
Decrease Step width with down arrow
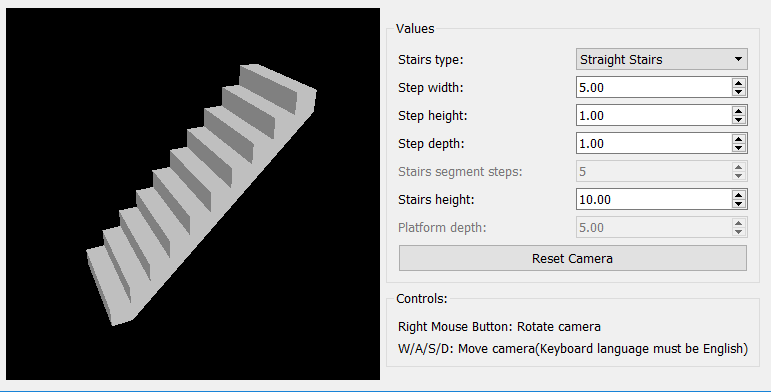[x=739, y=92]
